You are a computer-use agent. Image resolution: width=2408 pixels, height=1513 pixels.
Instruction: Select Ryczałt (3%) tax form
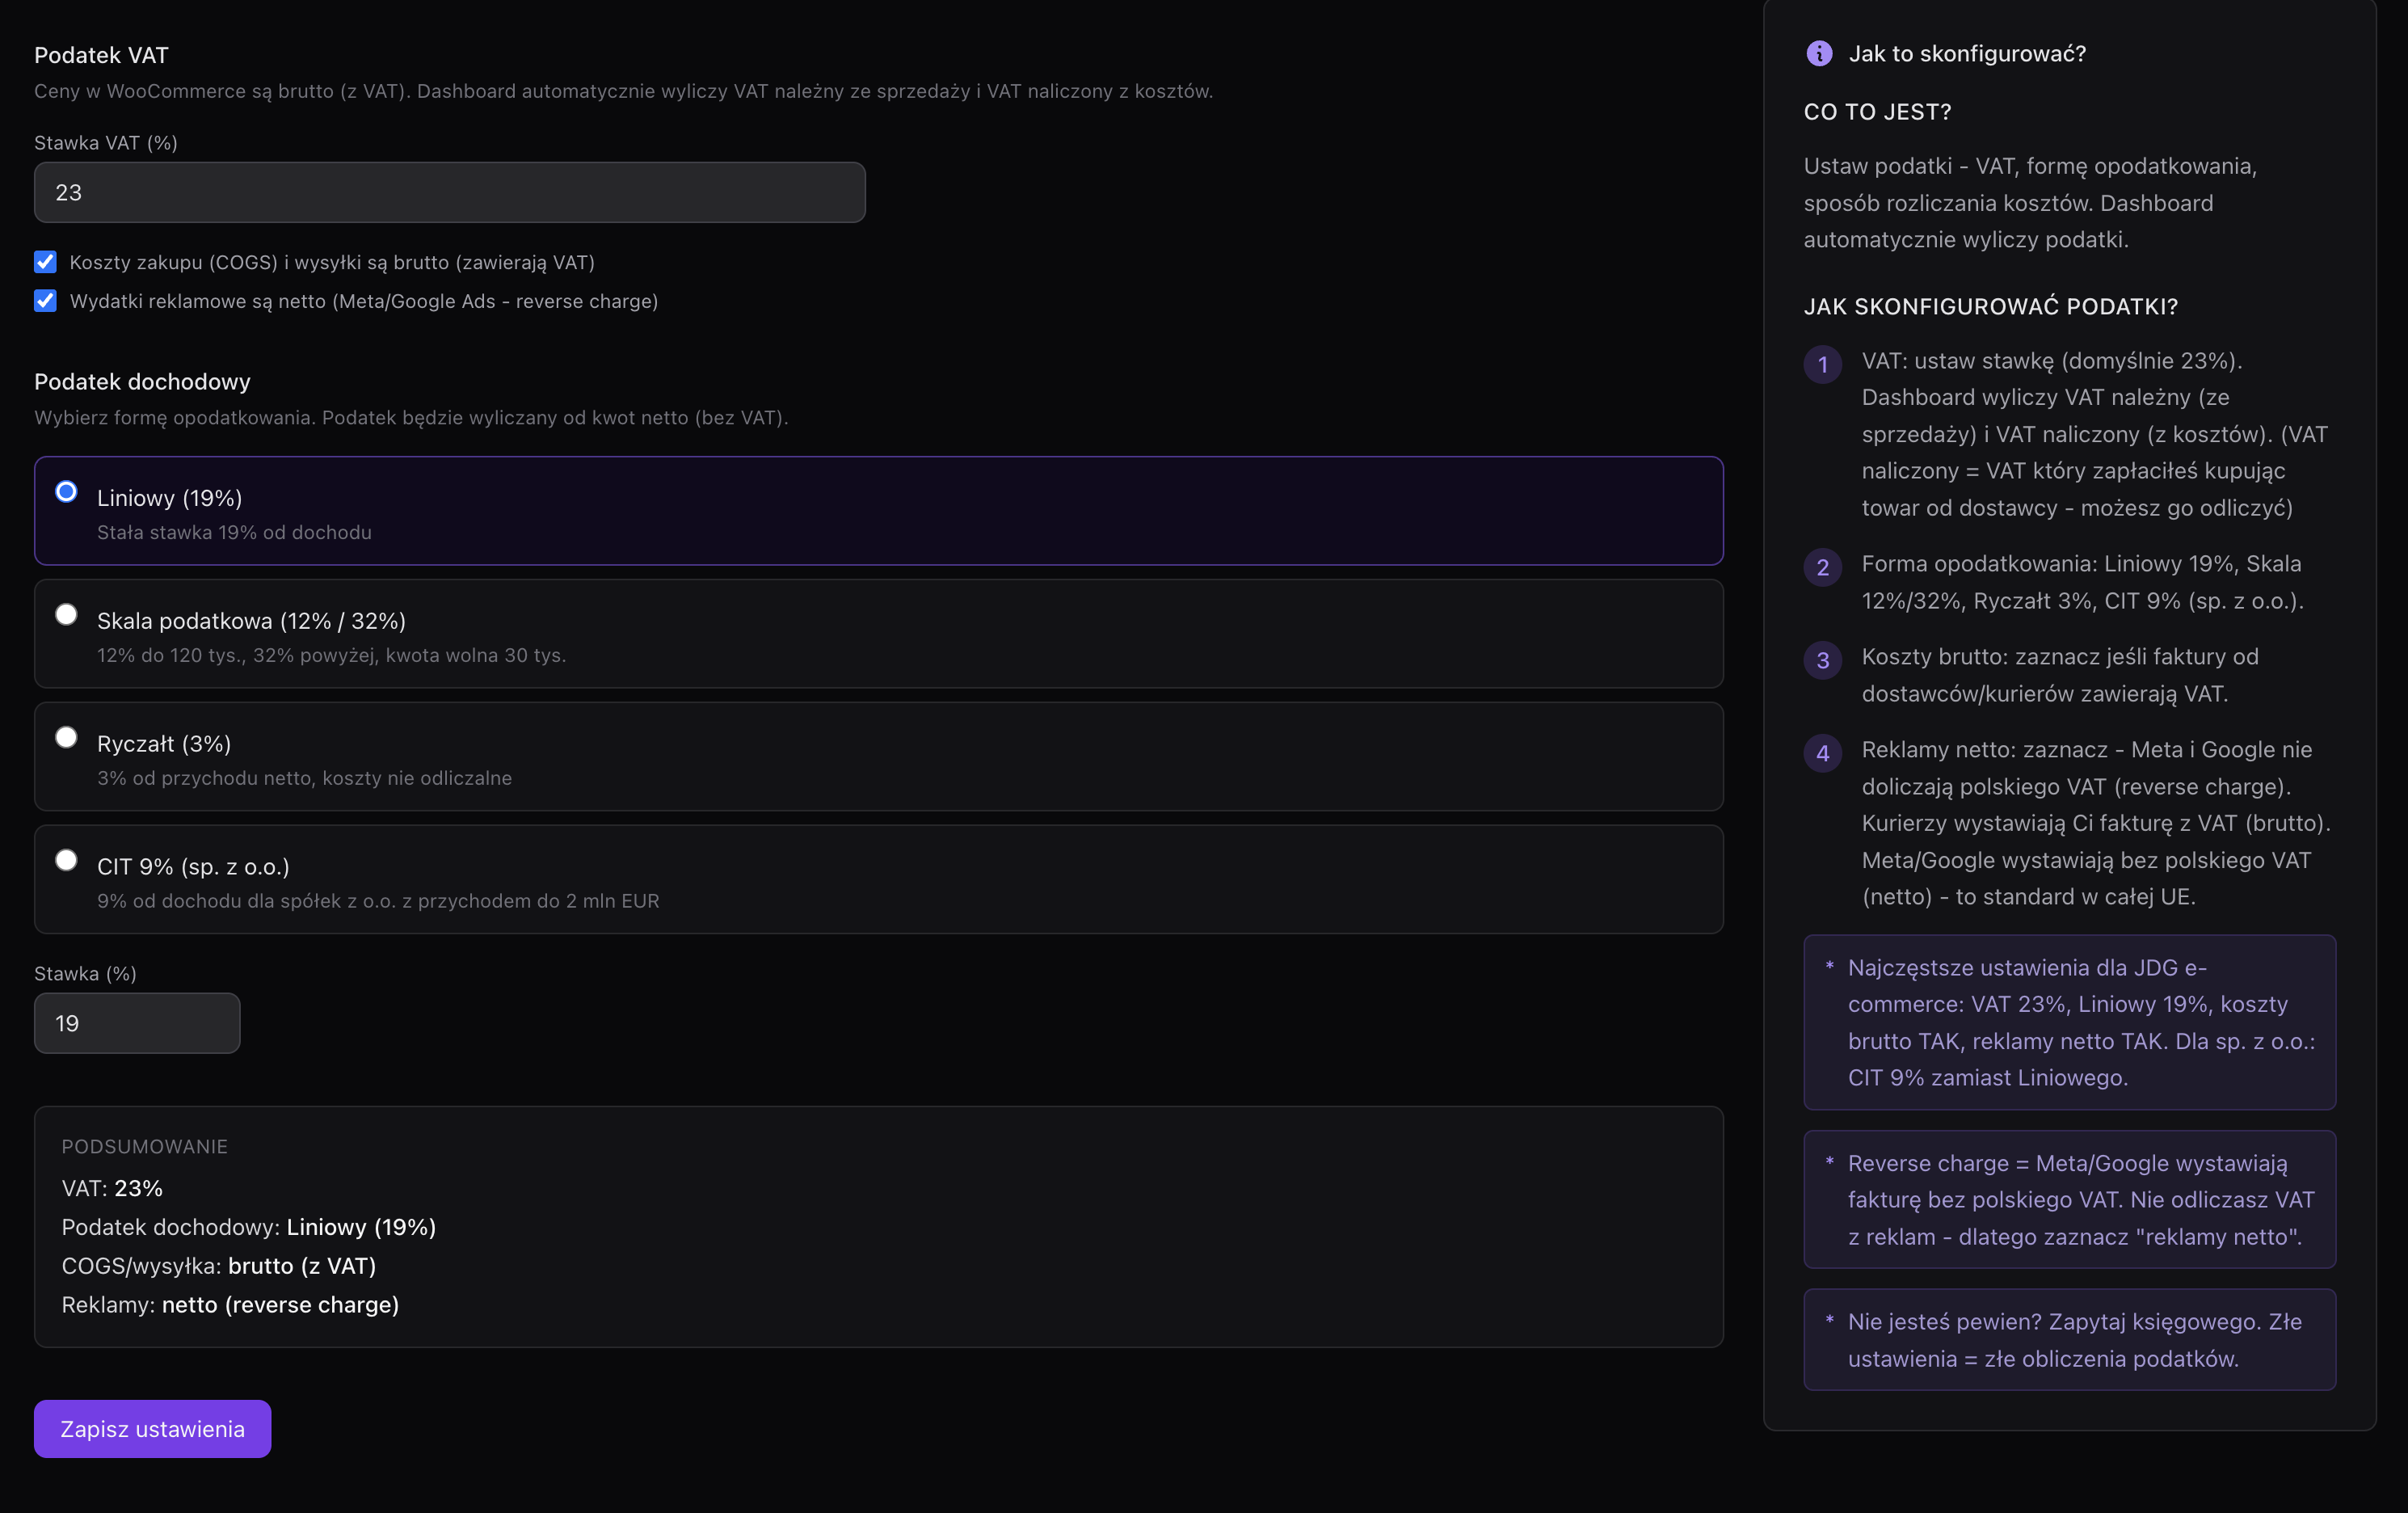pyautogui.click(x=66, y=737)
